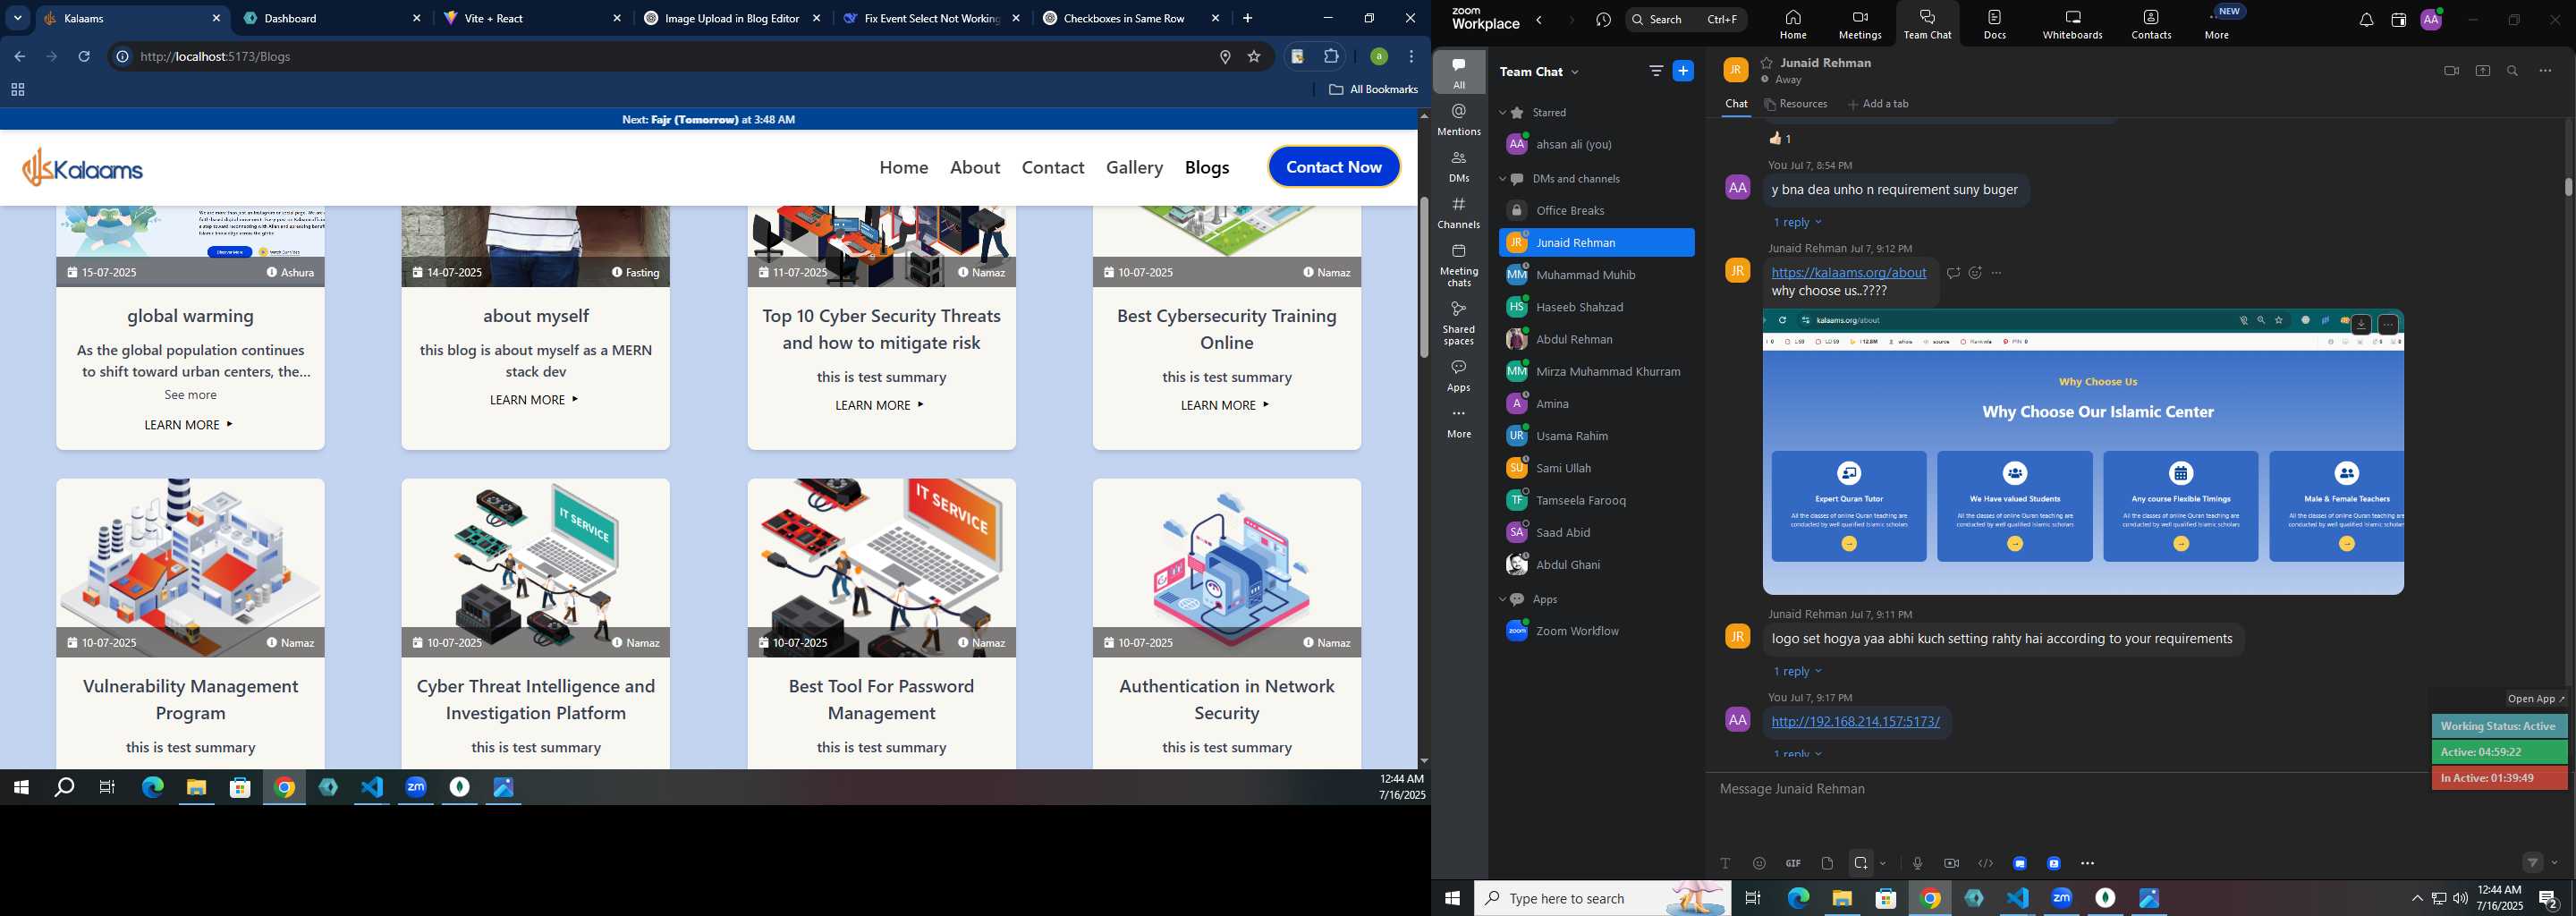Click the Kalaams page vertical scrollbar
The height and width of the screenshot is (916, 2576).
1424,277
